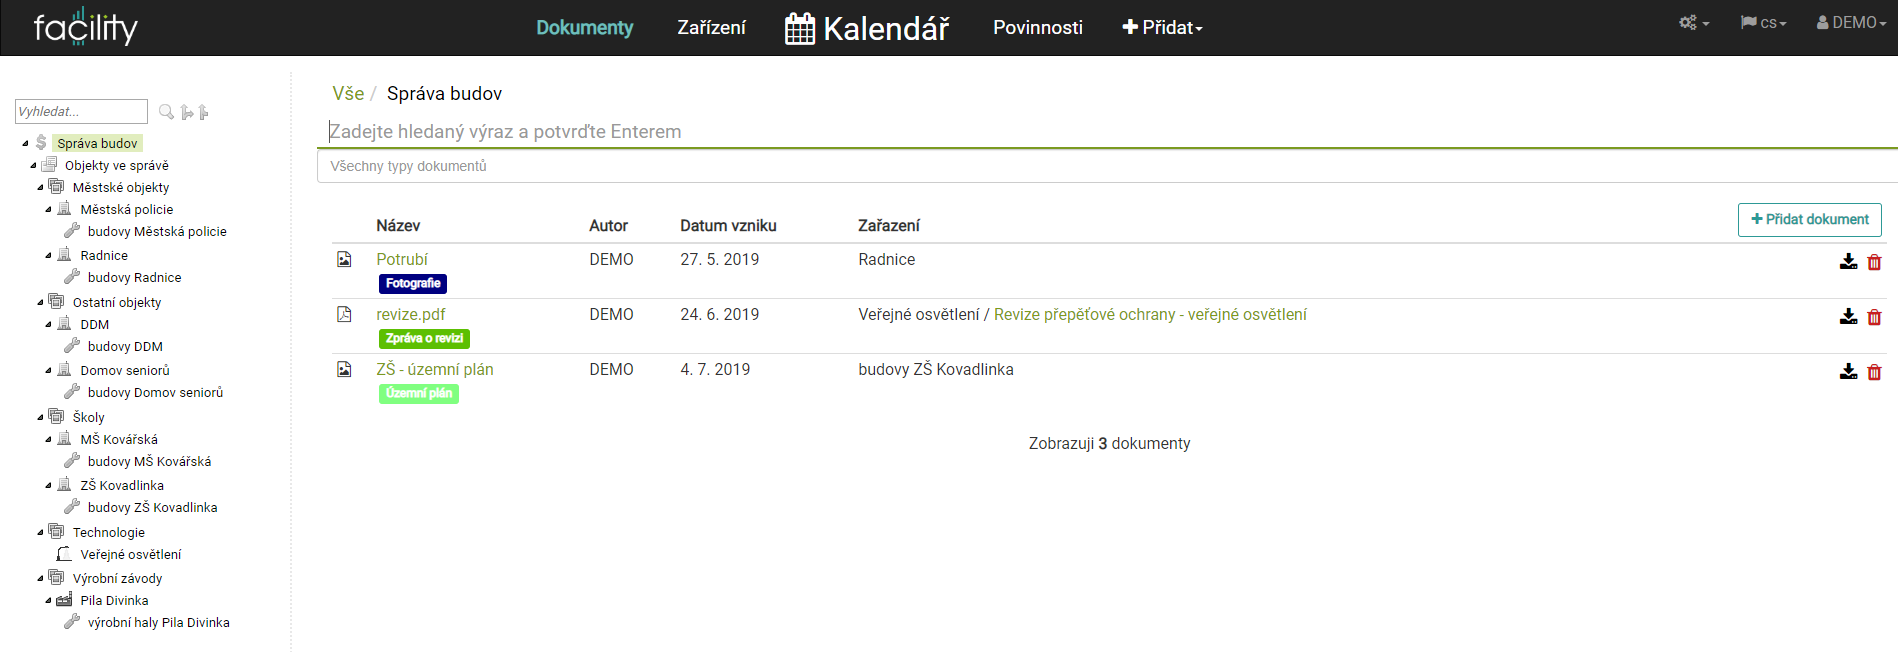Open the Všechny typy dokumentů selector

pos(1106,166)
